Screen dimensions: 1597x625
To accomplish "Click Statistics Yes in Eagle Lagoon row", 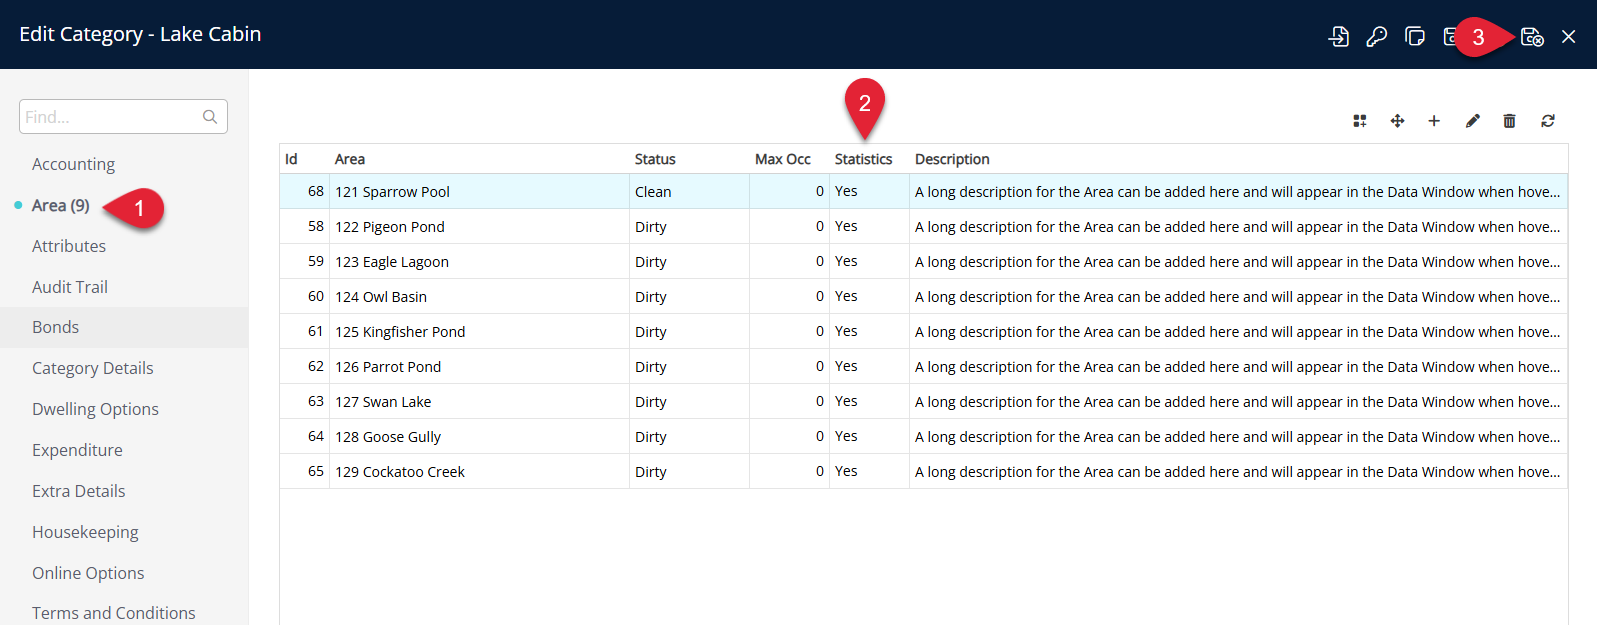I will [x=846, y=261].
